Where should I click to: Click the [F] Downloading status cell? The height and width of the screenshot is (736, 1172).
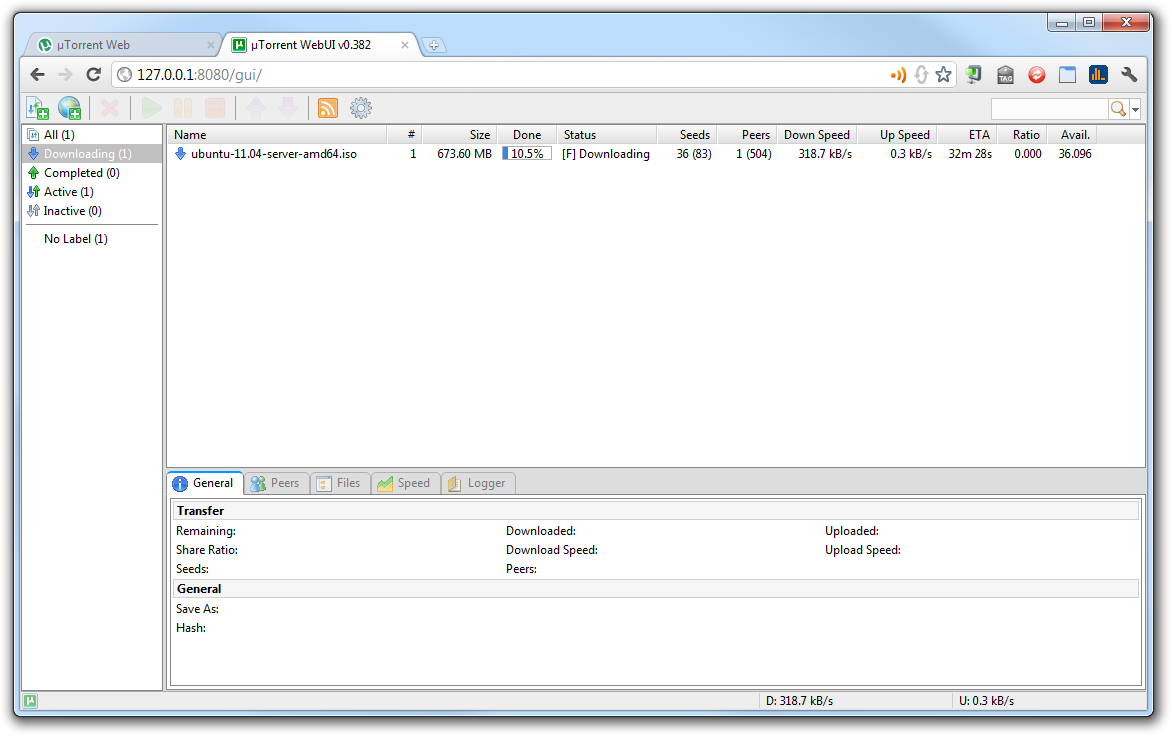point(606,154)
